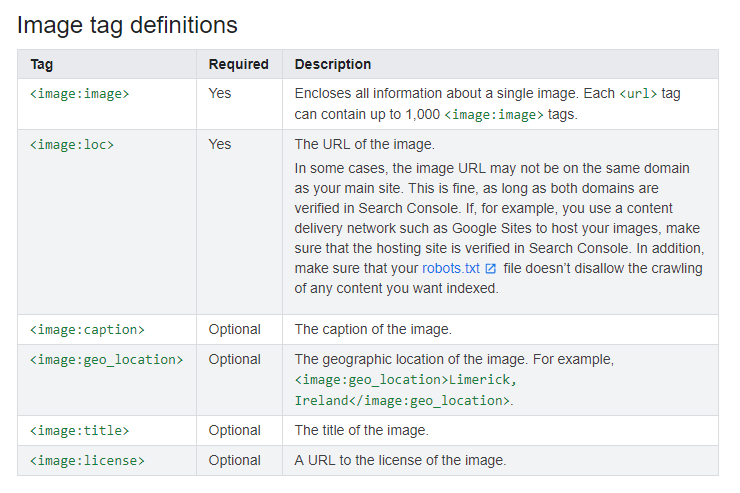
Task: Click 'Yes' in the <image:loc> row
Action: coord(220,144)
